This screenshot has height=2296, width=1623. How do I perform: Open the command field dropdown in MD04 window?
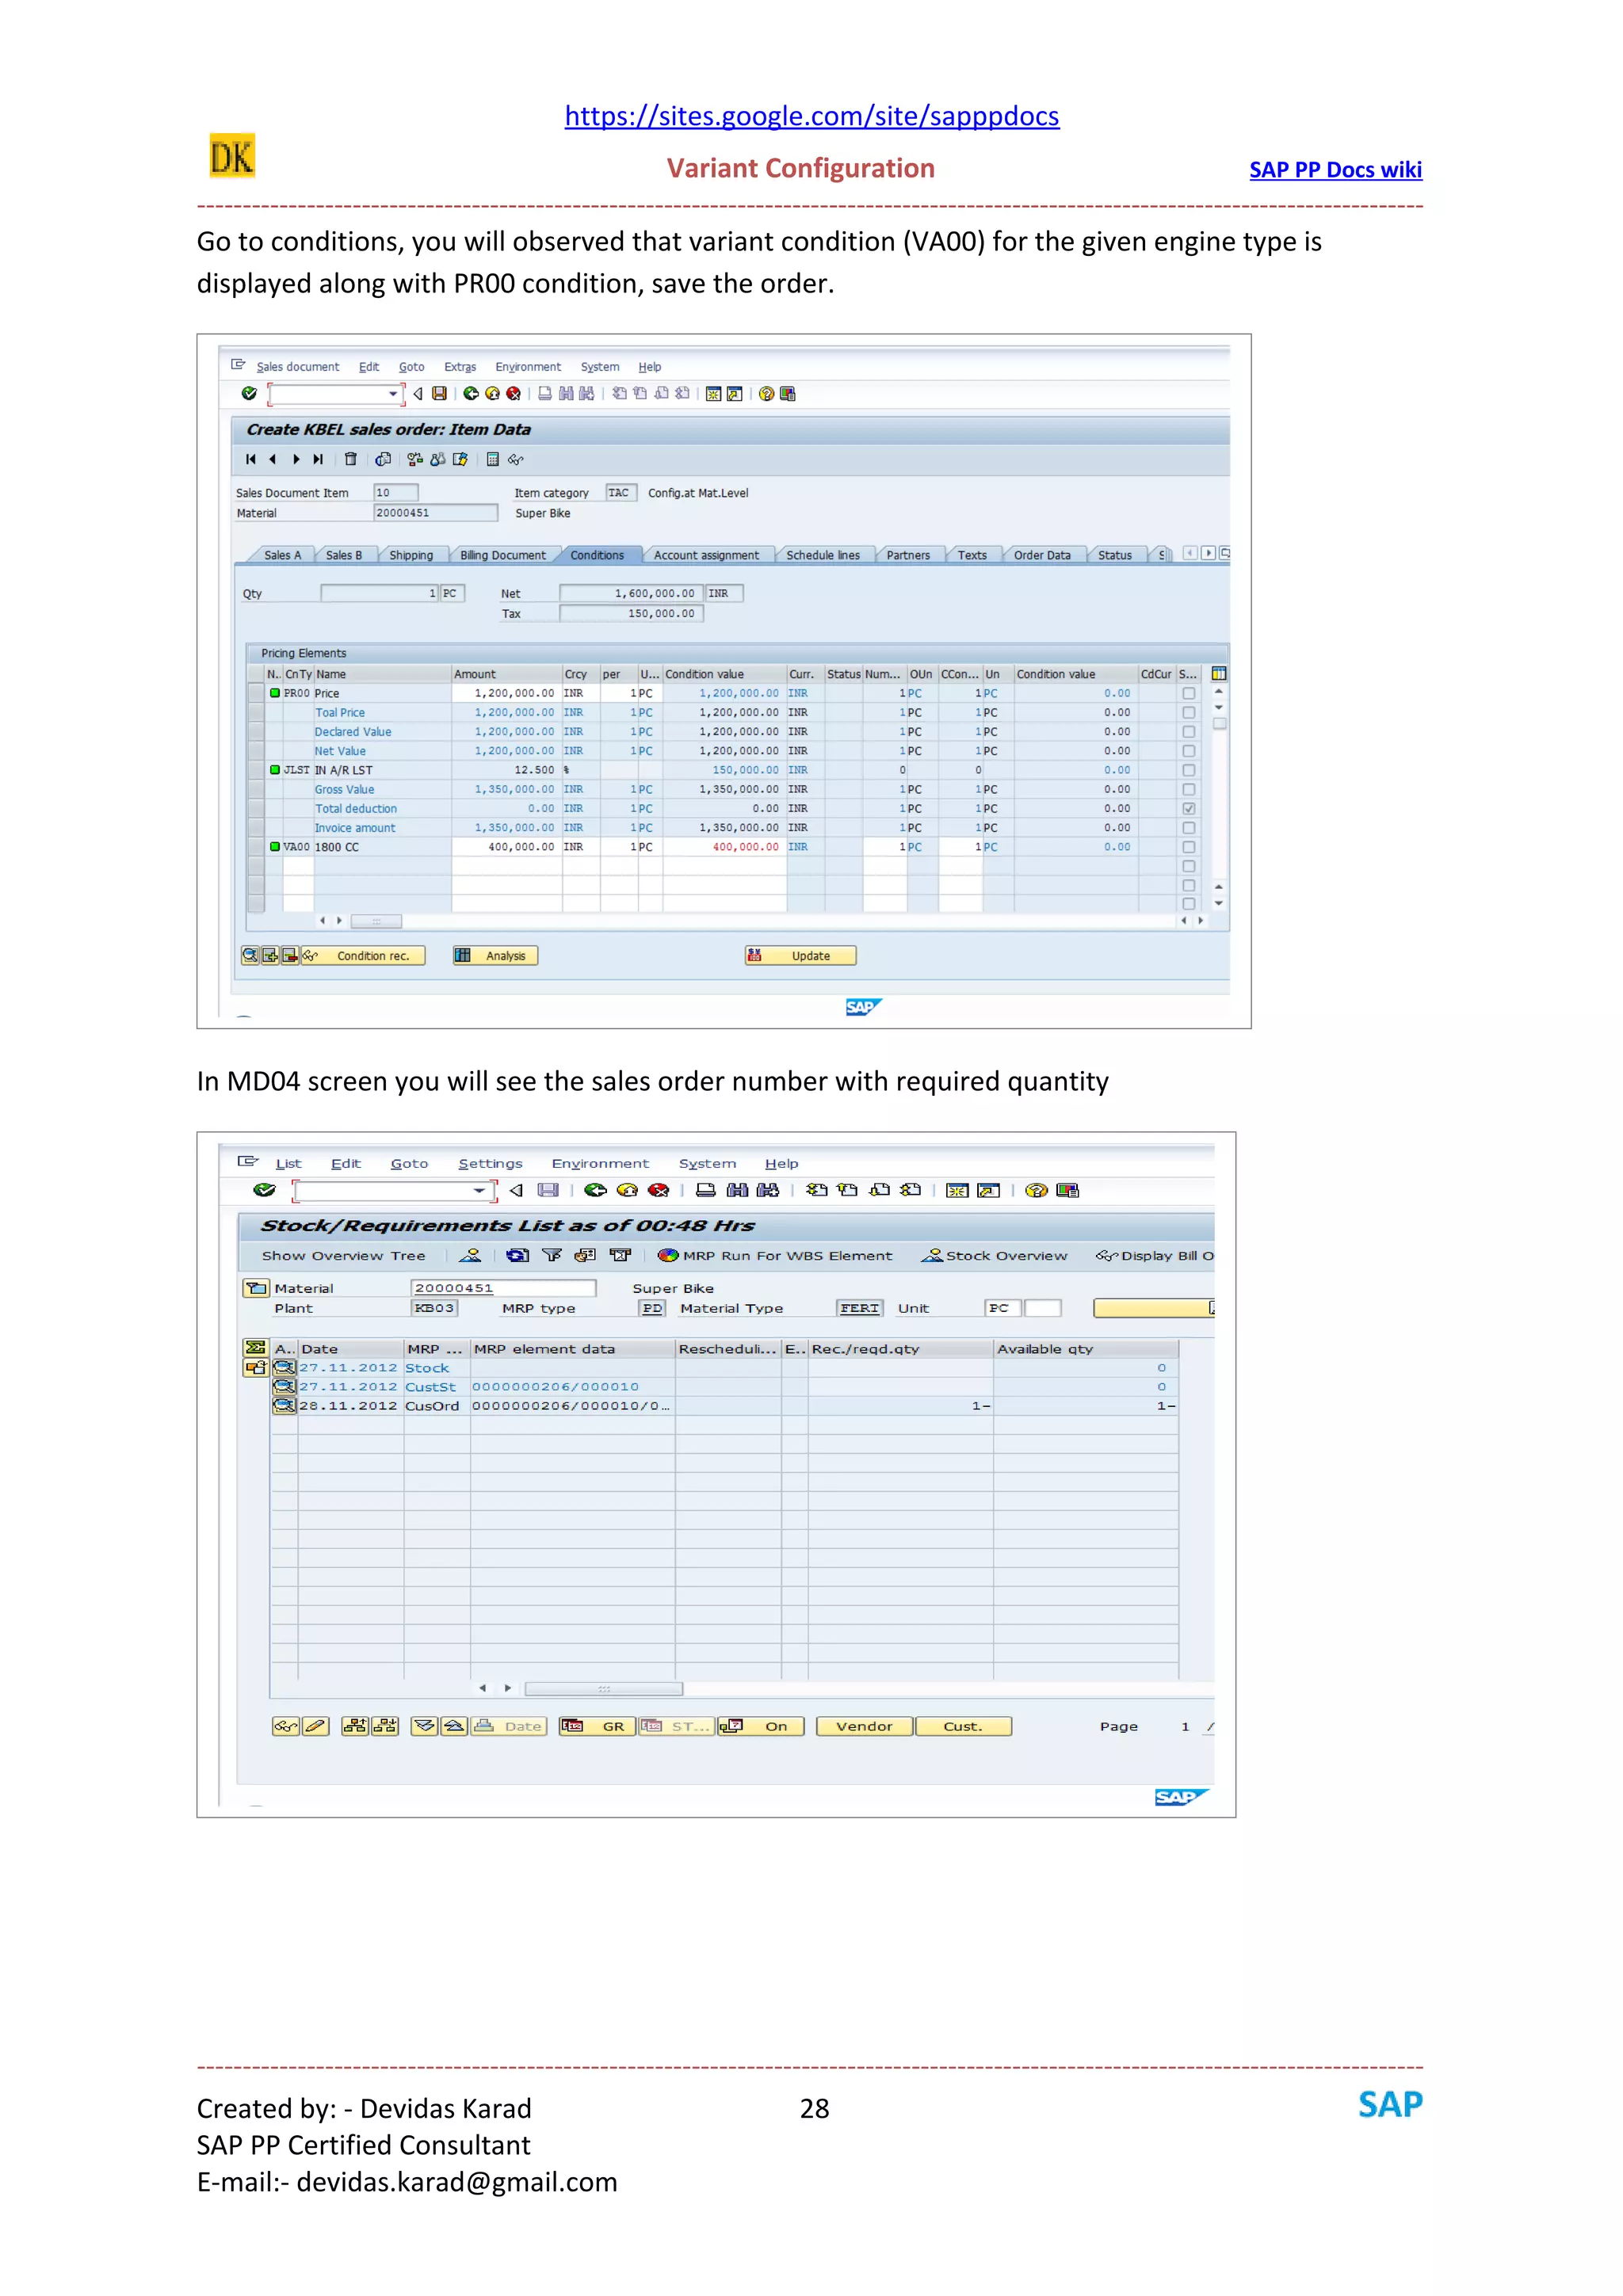click(x=480, y=1190)
